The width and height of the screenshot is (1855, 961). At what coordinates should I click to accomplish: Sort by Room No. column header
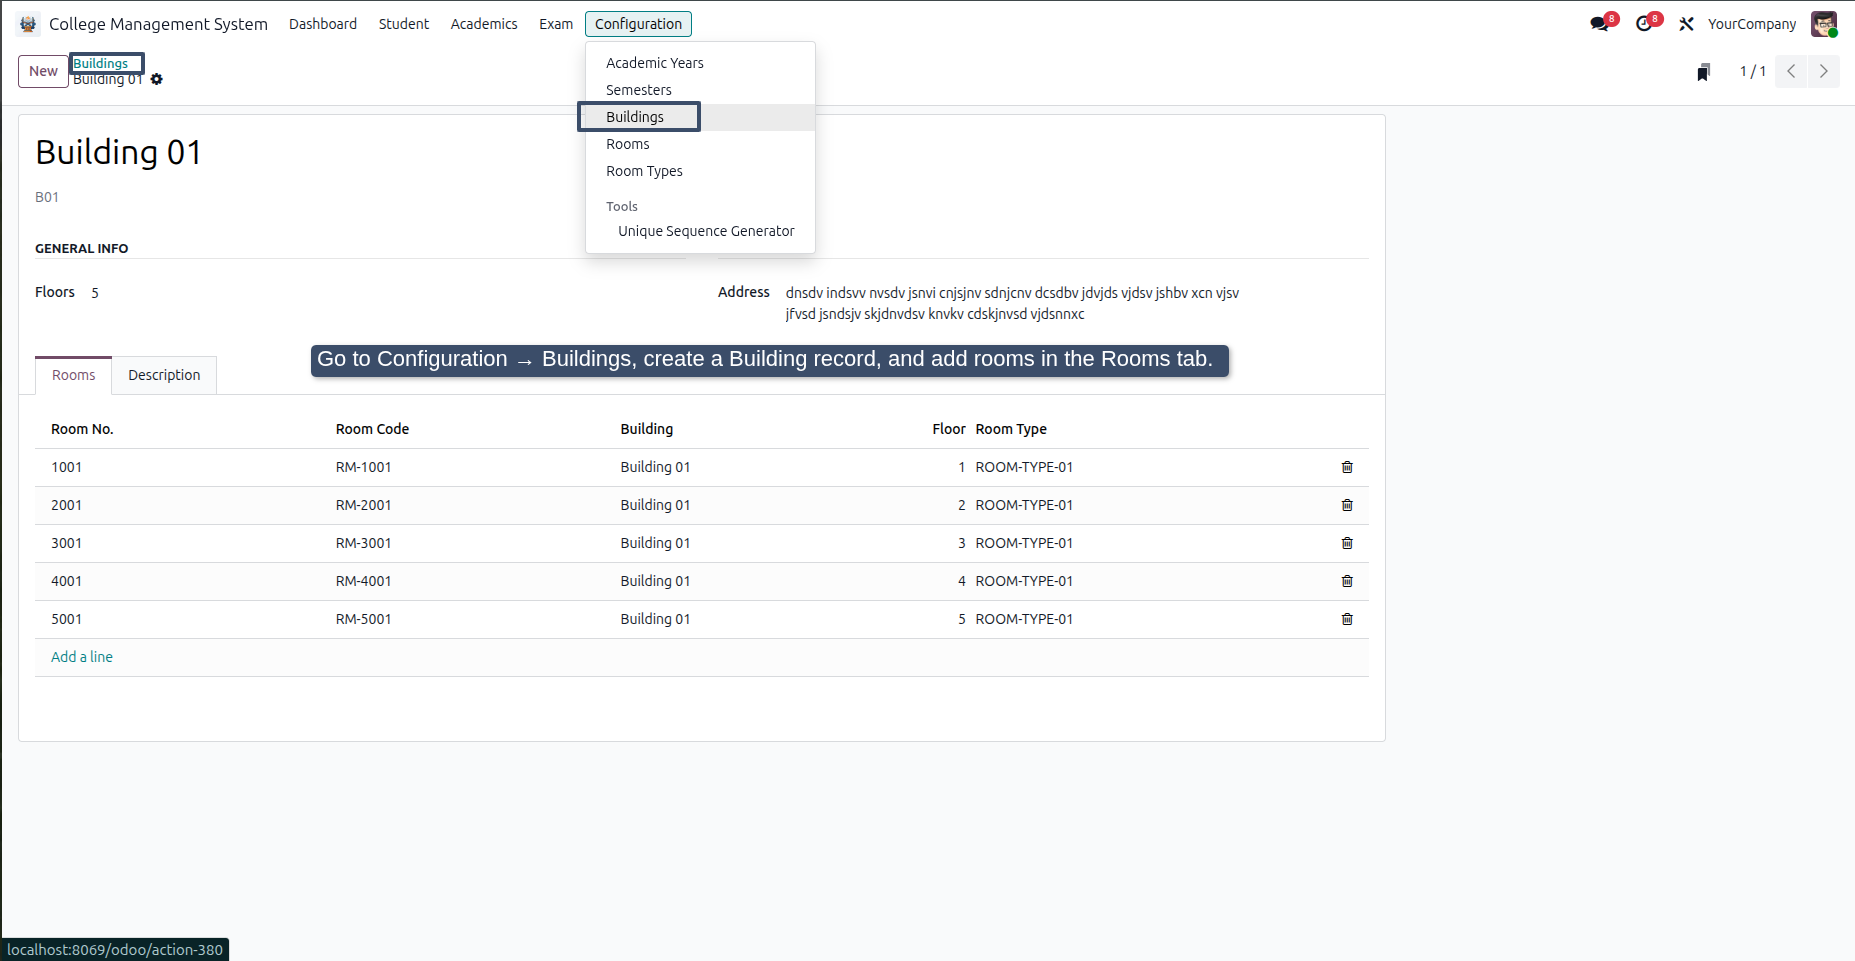[82, 429]
